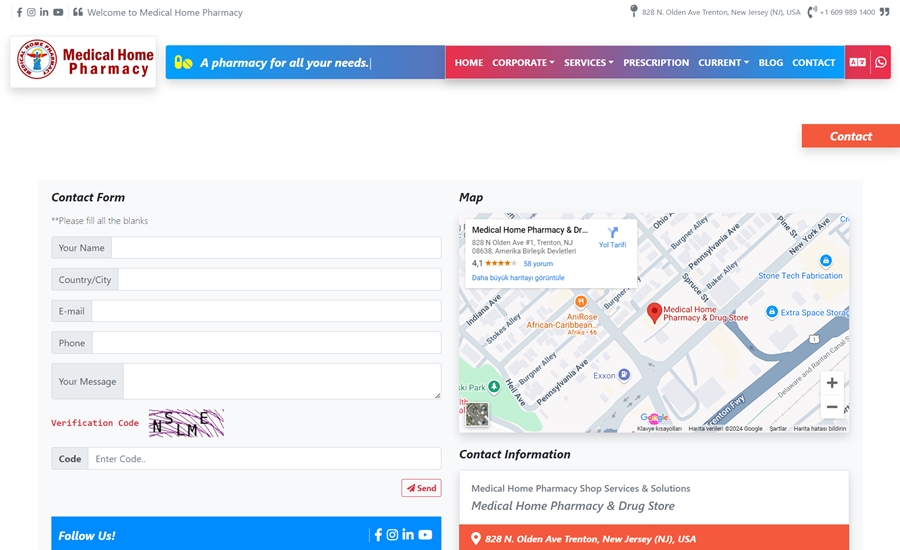Zoom in the map with plus button

(x=832, y=383)
